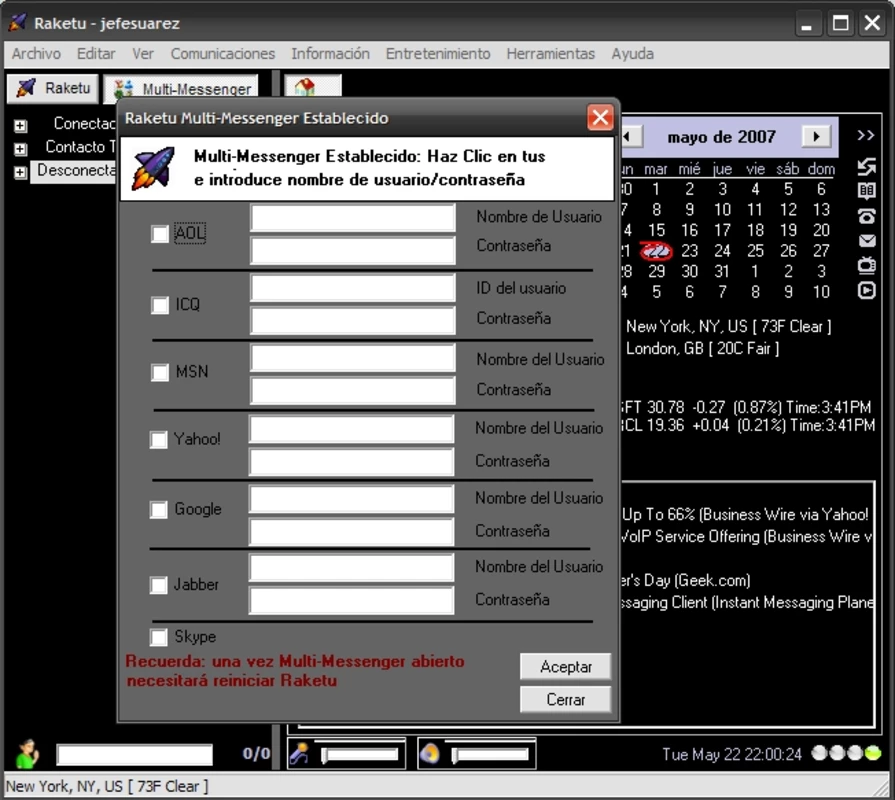This screenshot has height=800, width=895.
Task: Click the TV icon in right sidebar
Action: point(866,265)
